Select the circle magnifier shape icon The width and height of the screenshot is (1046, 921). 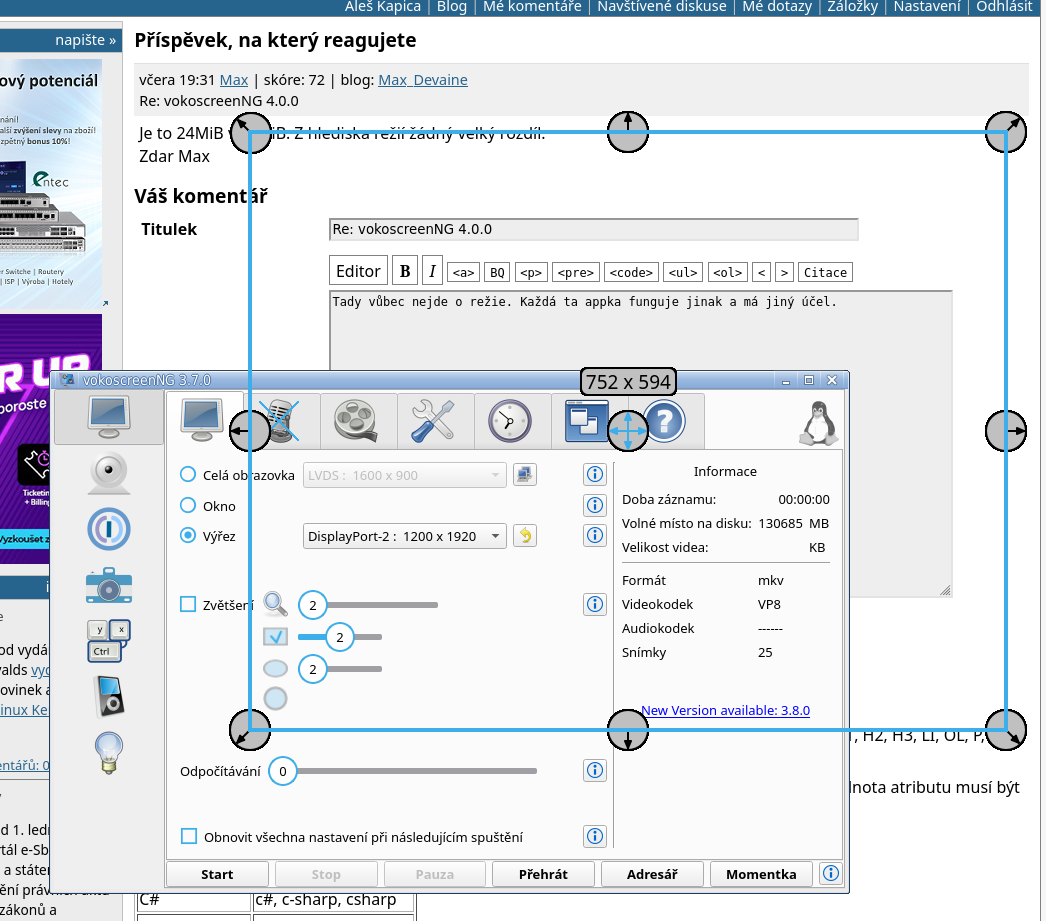click(275, 699)
